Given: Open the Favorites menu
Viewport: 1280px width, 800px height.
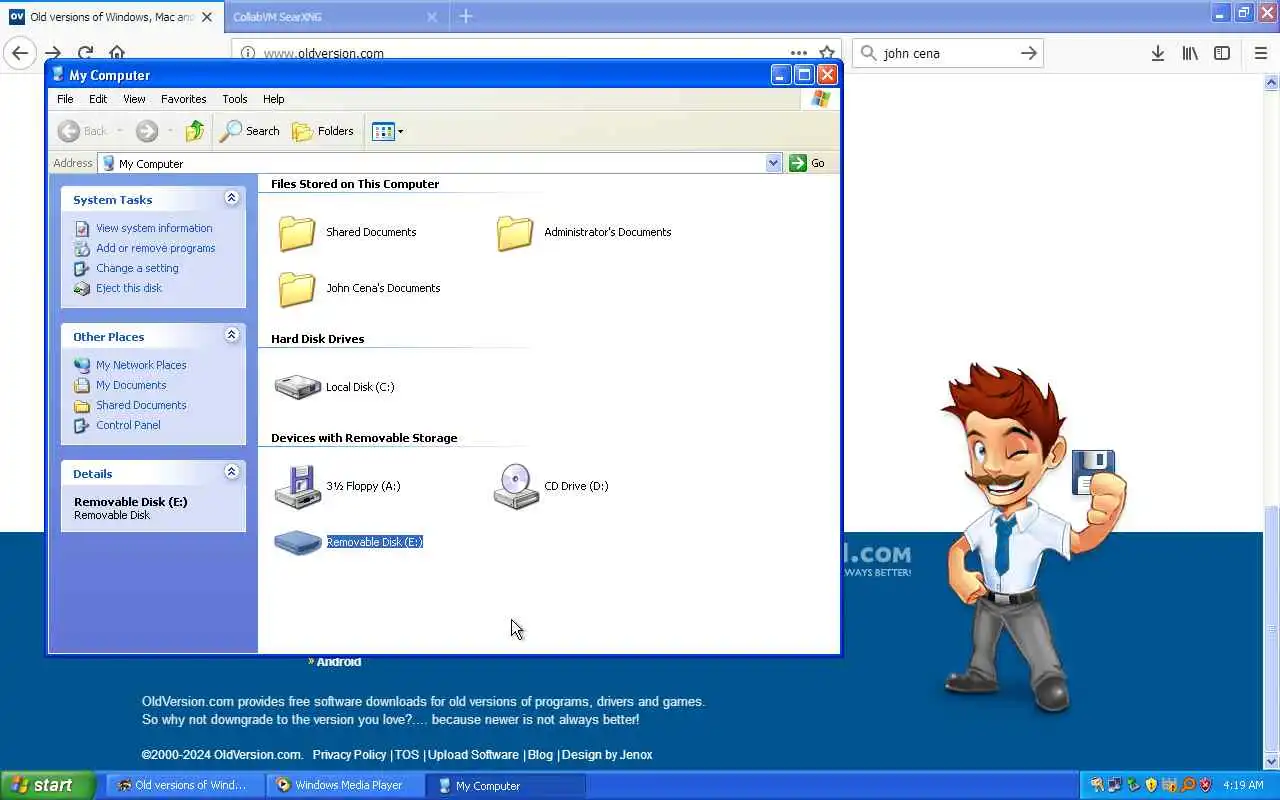Looking at the screenshot, I should [184, 99].
